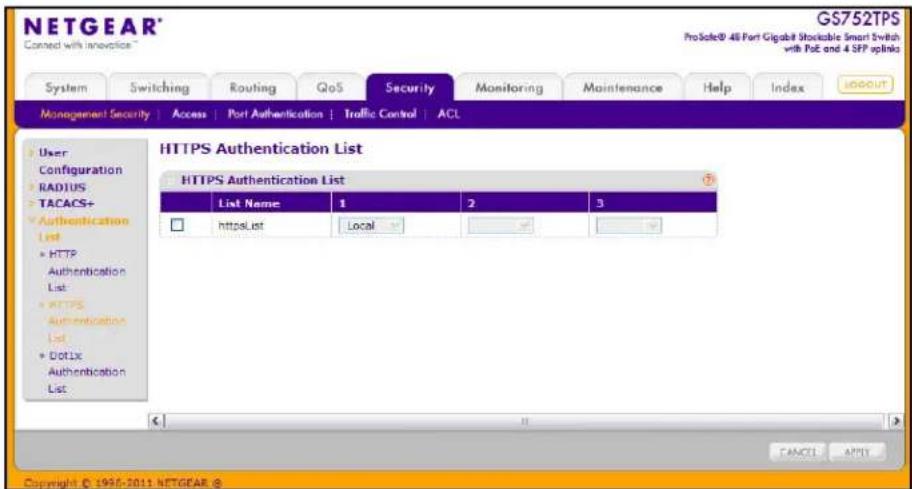Click the NETGEAR logo
This screenshot has height=489, width=912.
[92, 27]
